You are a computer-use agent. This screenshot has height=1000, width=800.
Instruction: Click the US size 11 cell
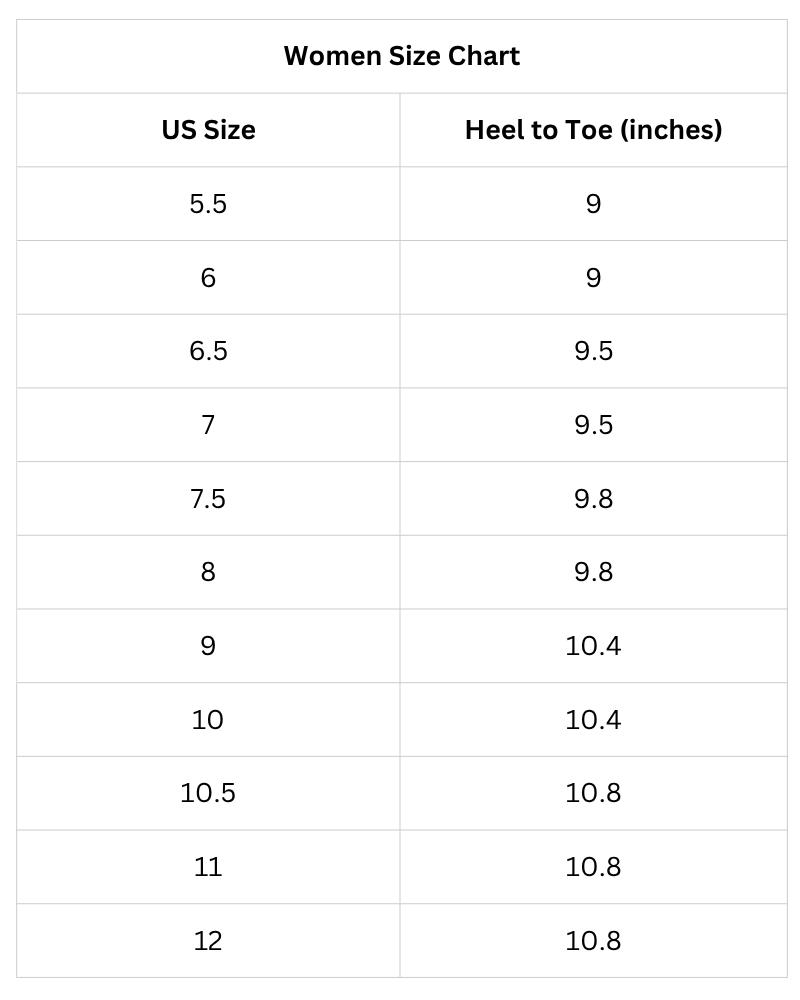tap(208, 867)
